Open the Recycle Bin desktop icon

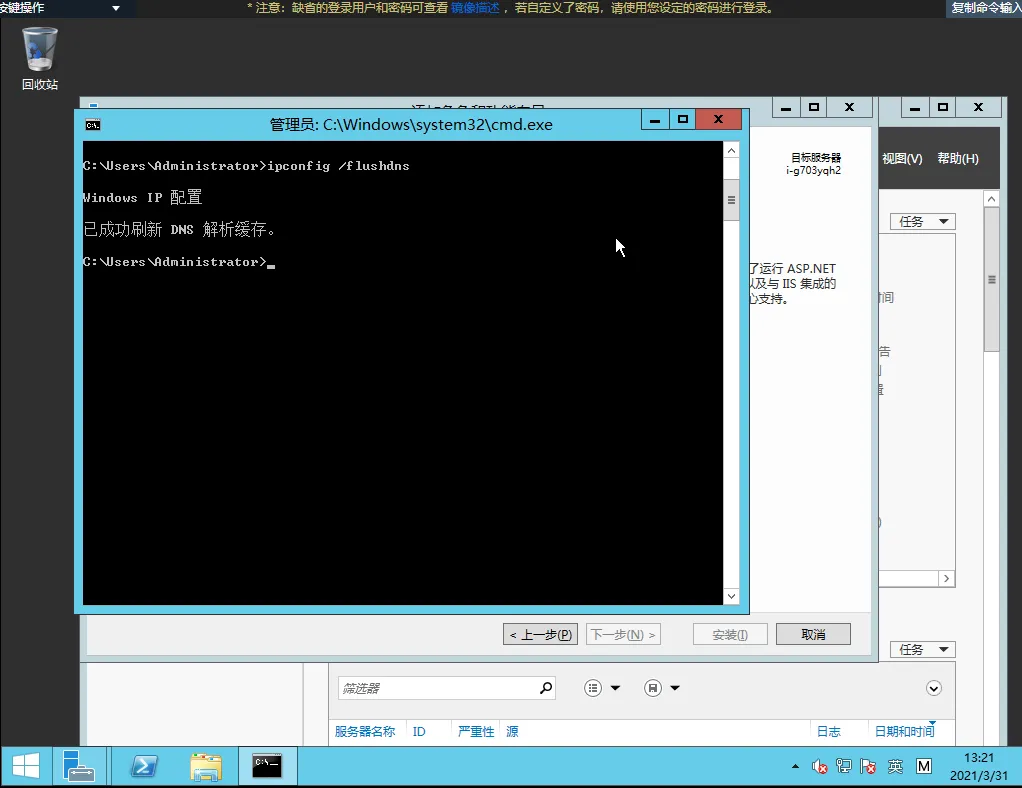click(x=40, y=58)
